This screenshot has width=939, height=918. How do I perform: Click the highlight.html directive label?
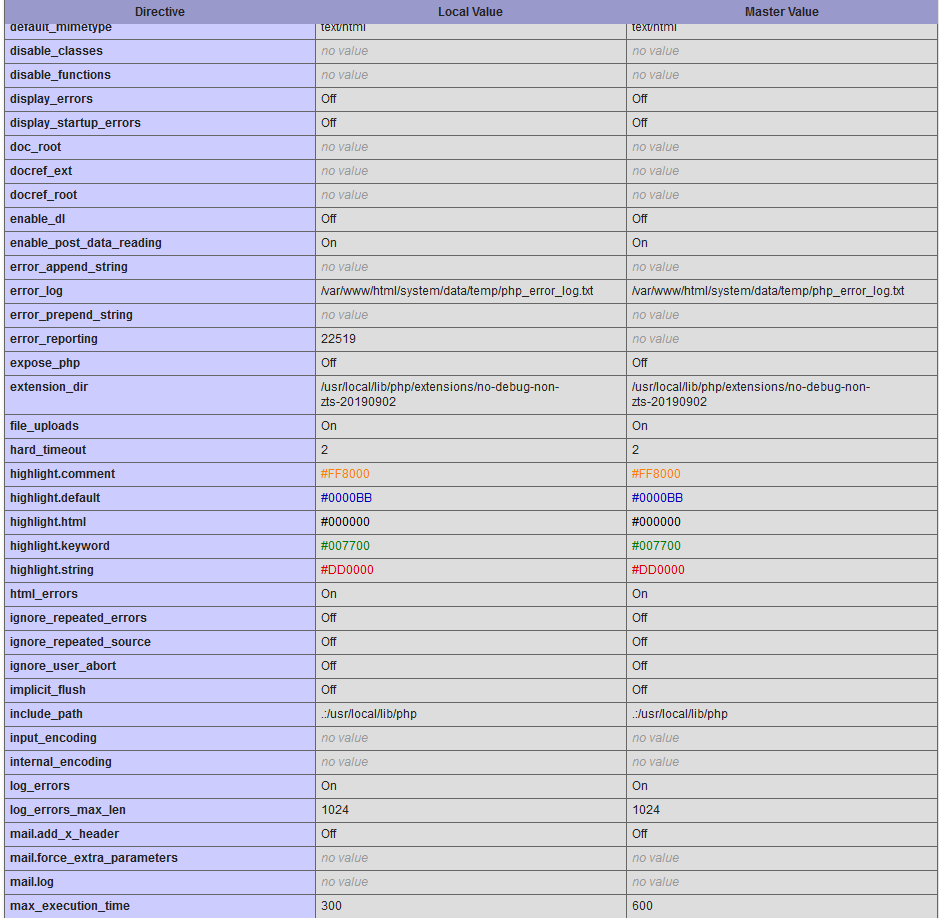point(48,522)
